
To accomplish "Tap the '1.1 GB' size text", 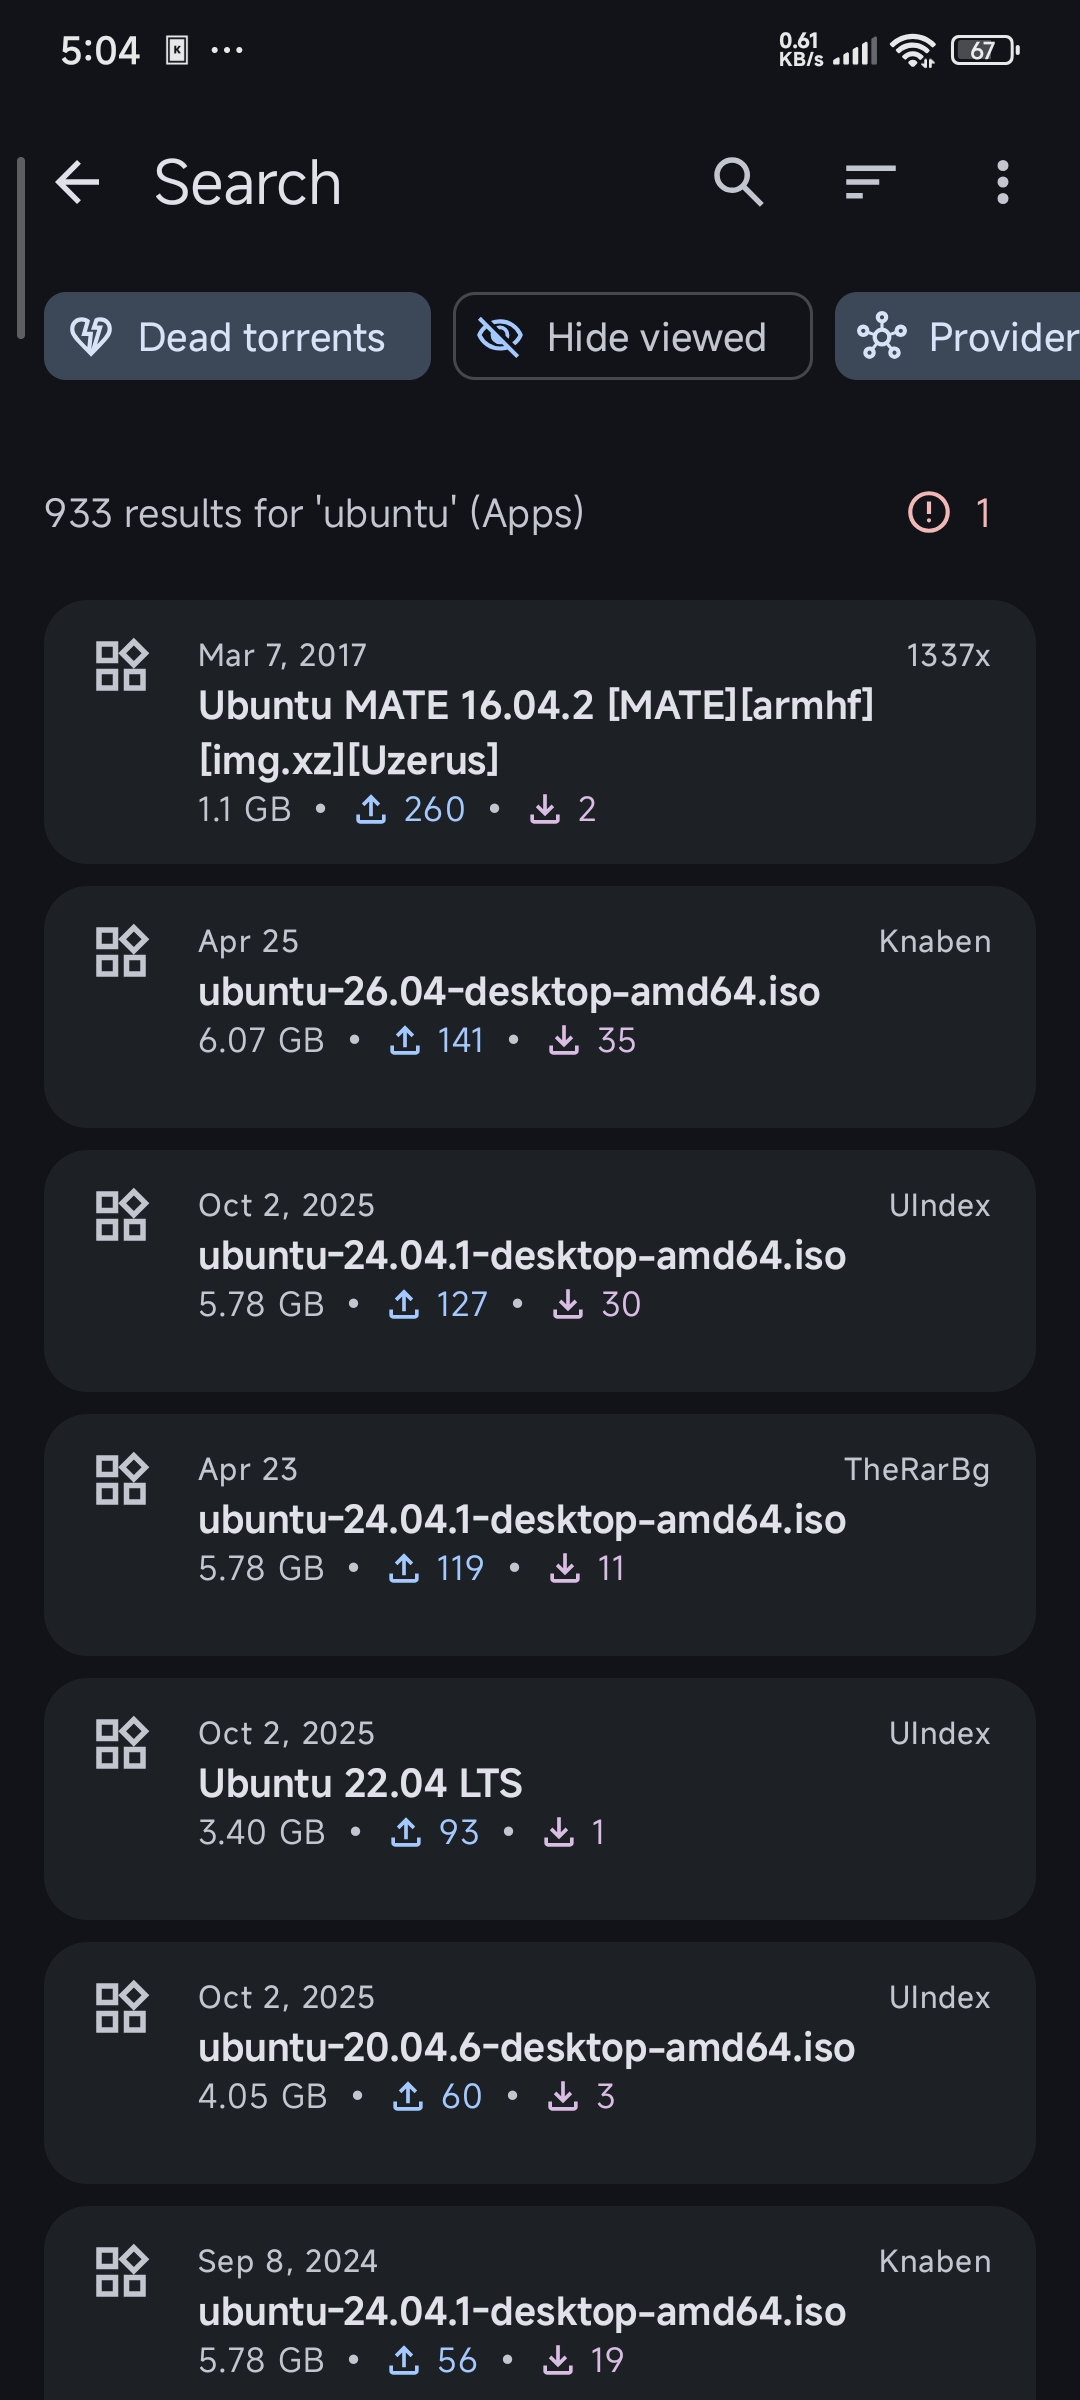I will pos(245,809).
